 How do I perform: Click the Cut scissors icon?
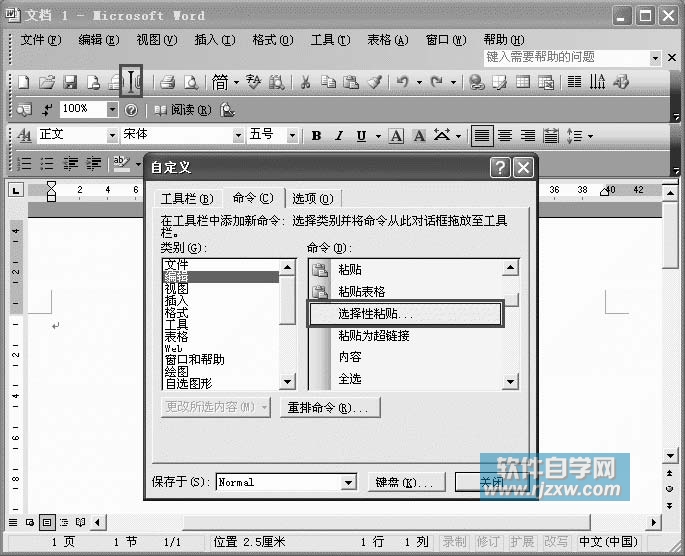click(x=305, y=82)
